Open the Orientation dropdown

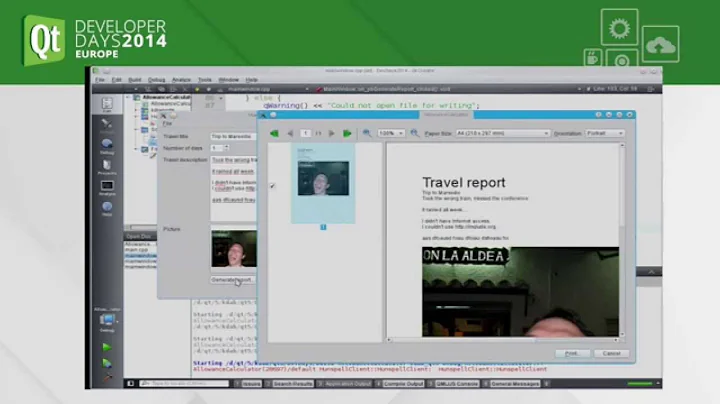[605, 133]
